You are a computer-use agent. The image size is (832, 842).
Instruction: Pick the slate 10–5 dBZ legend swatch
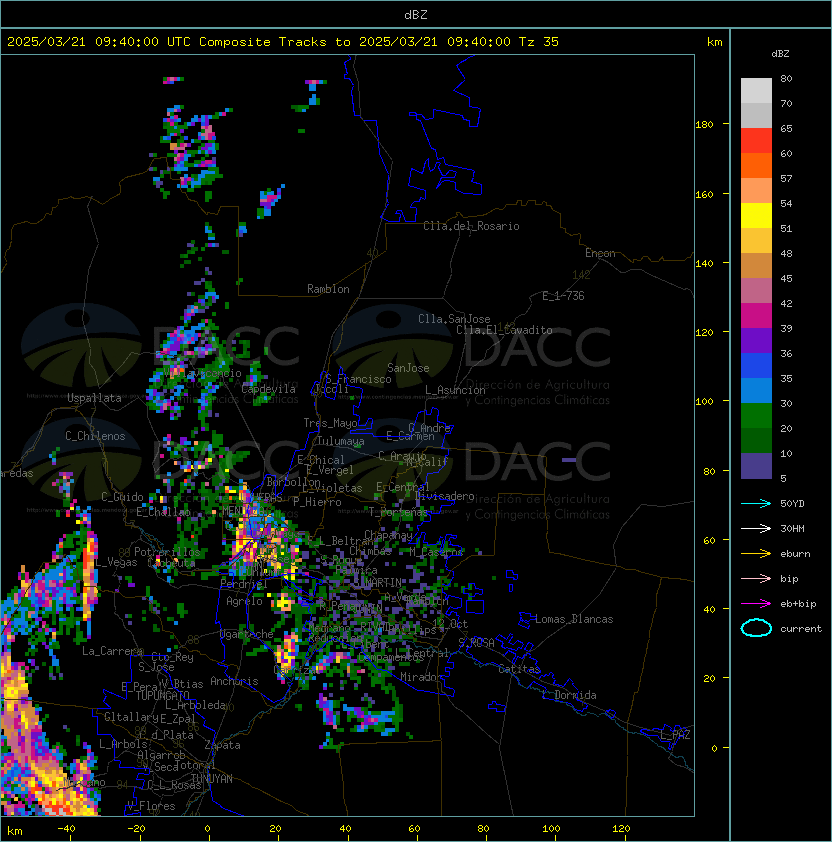tap(756, 466)
